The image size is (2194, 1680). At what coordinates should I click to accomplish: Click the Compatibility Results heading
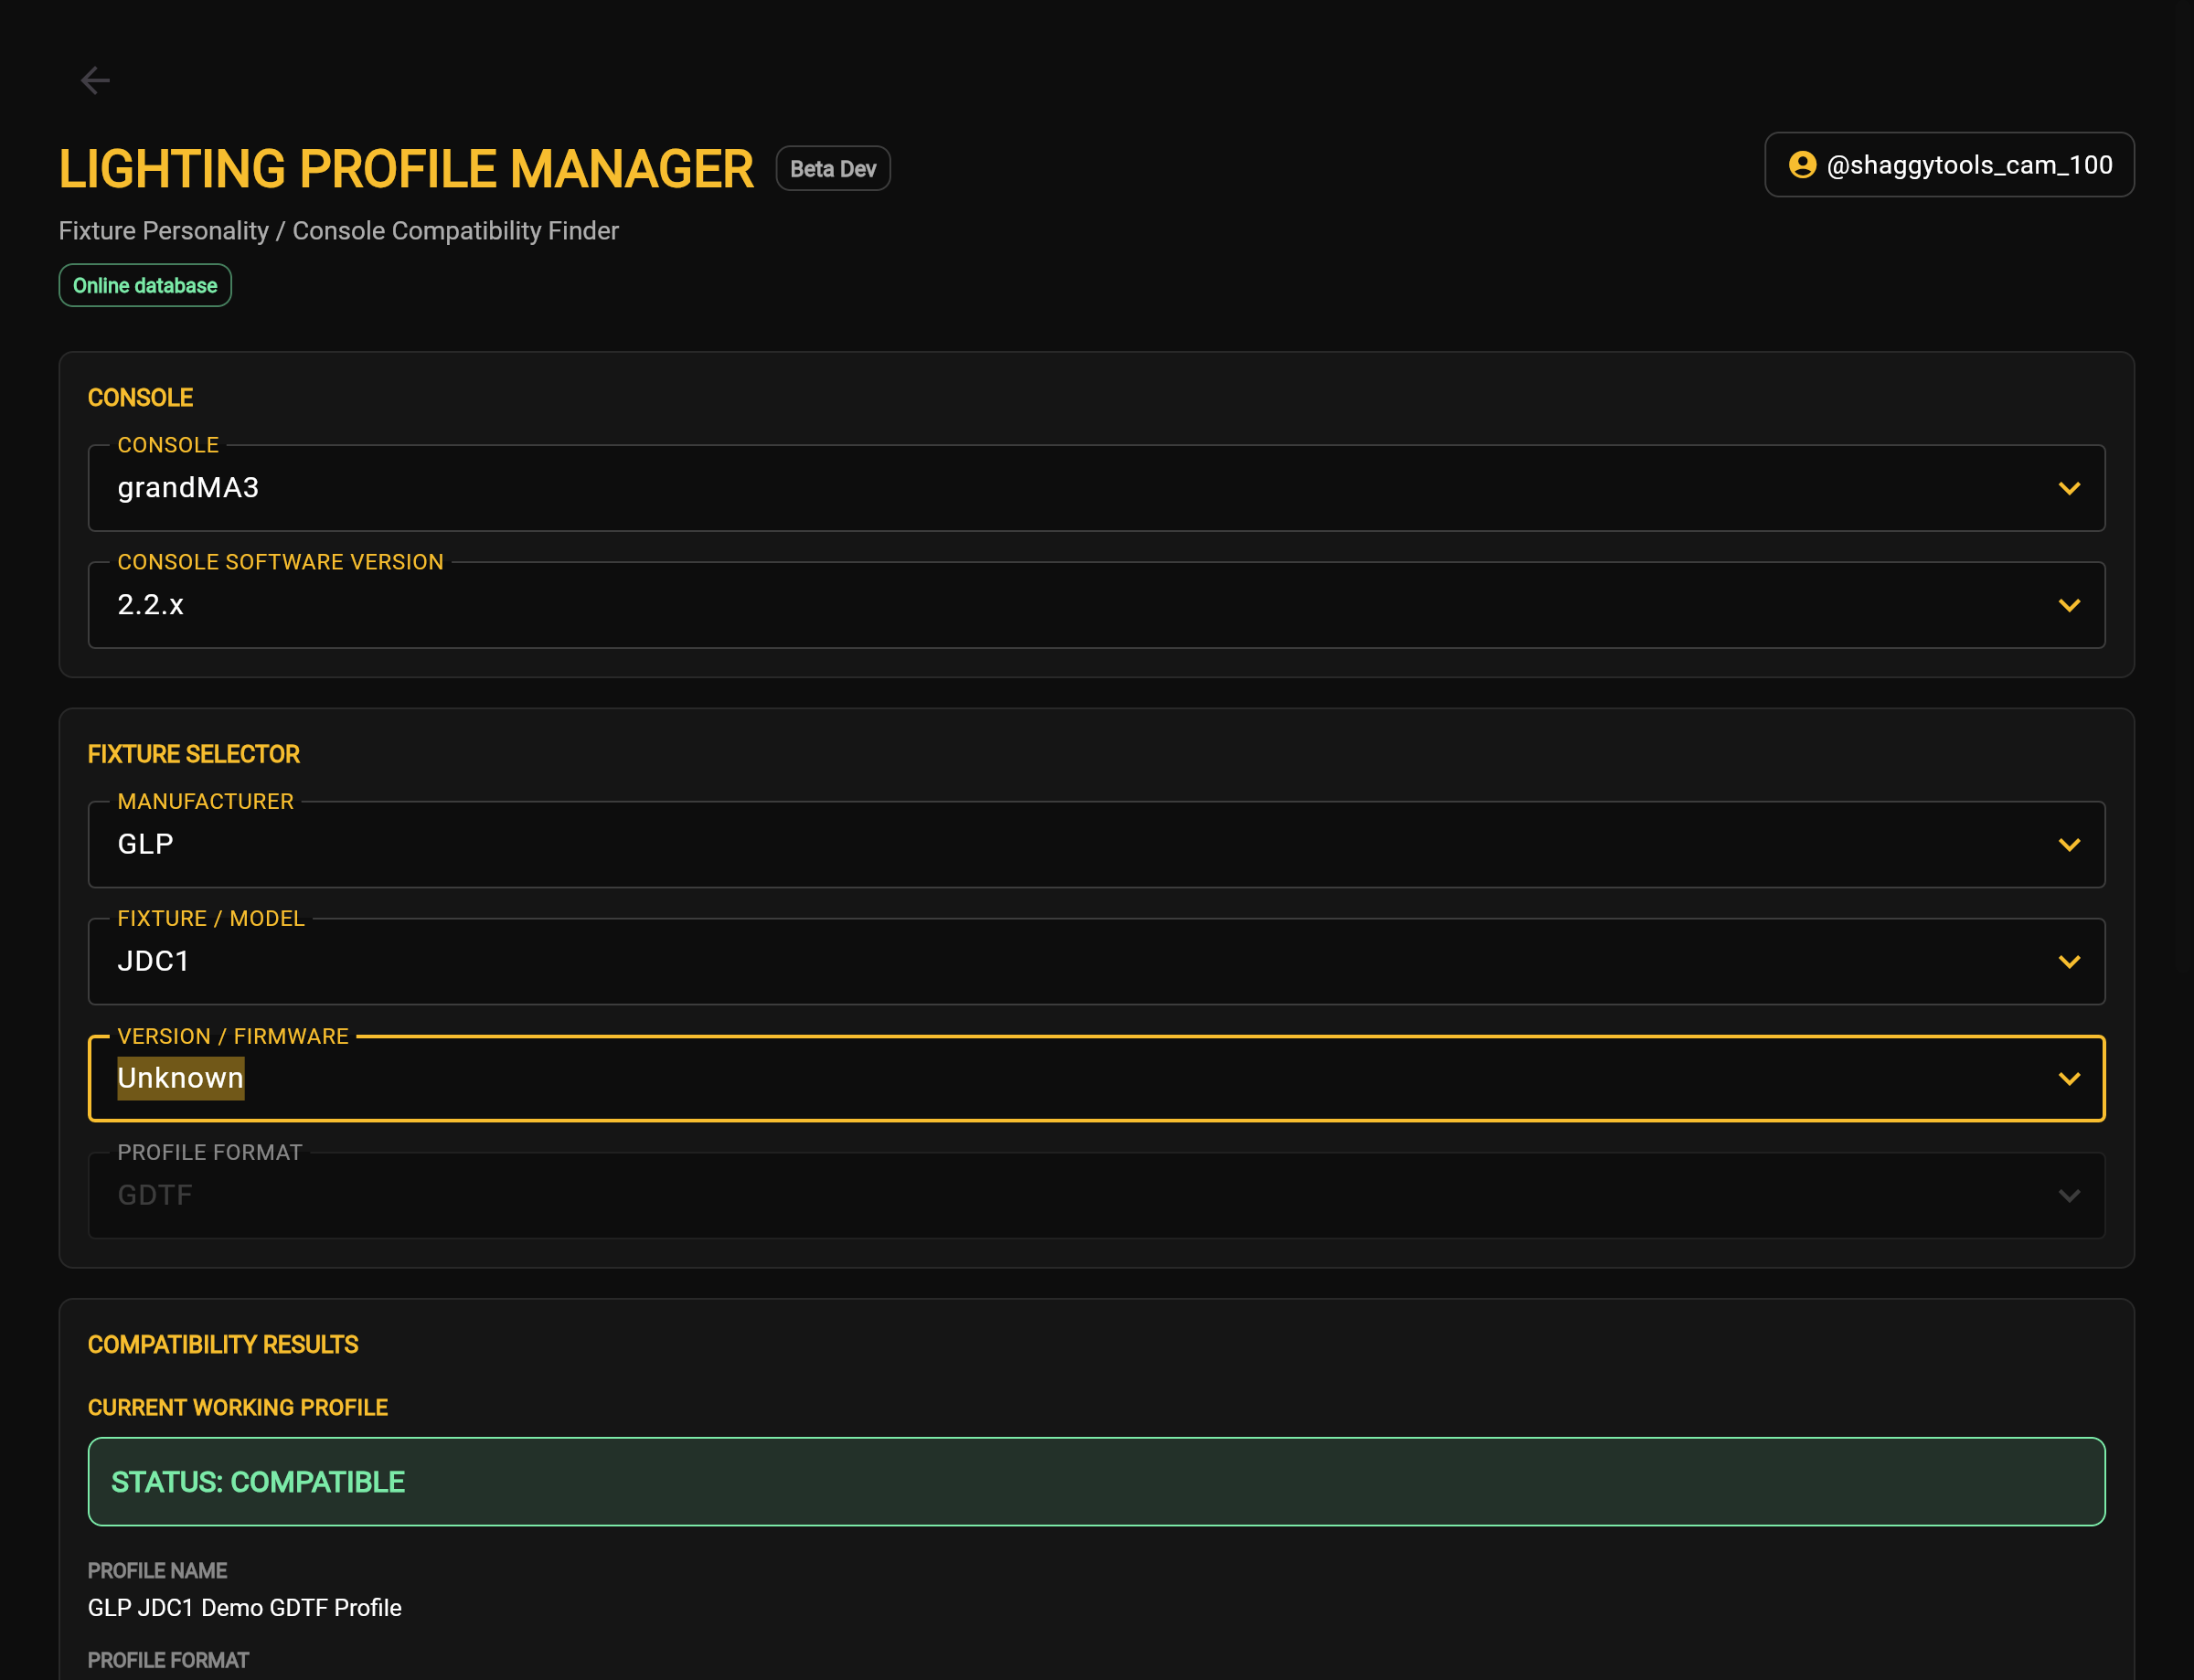[x=223, y=1345]
